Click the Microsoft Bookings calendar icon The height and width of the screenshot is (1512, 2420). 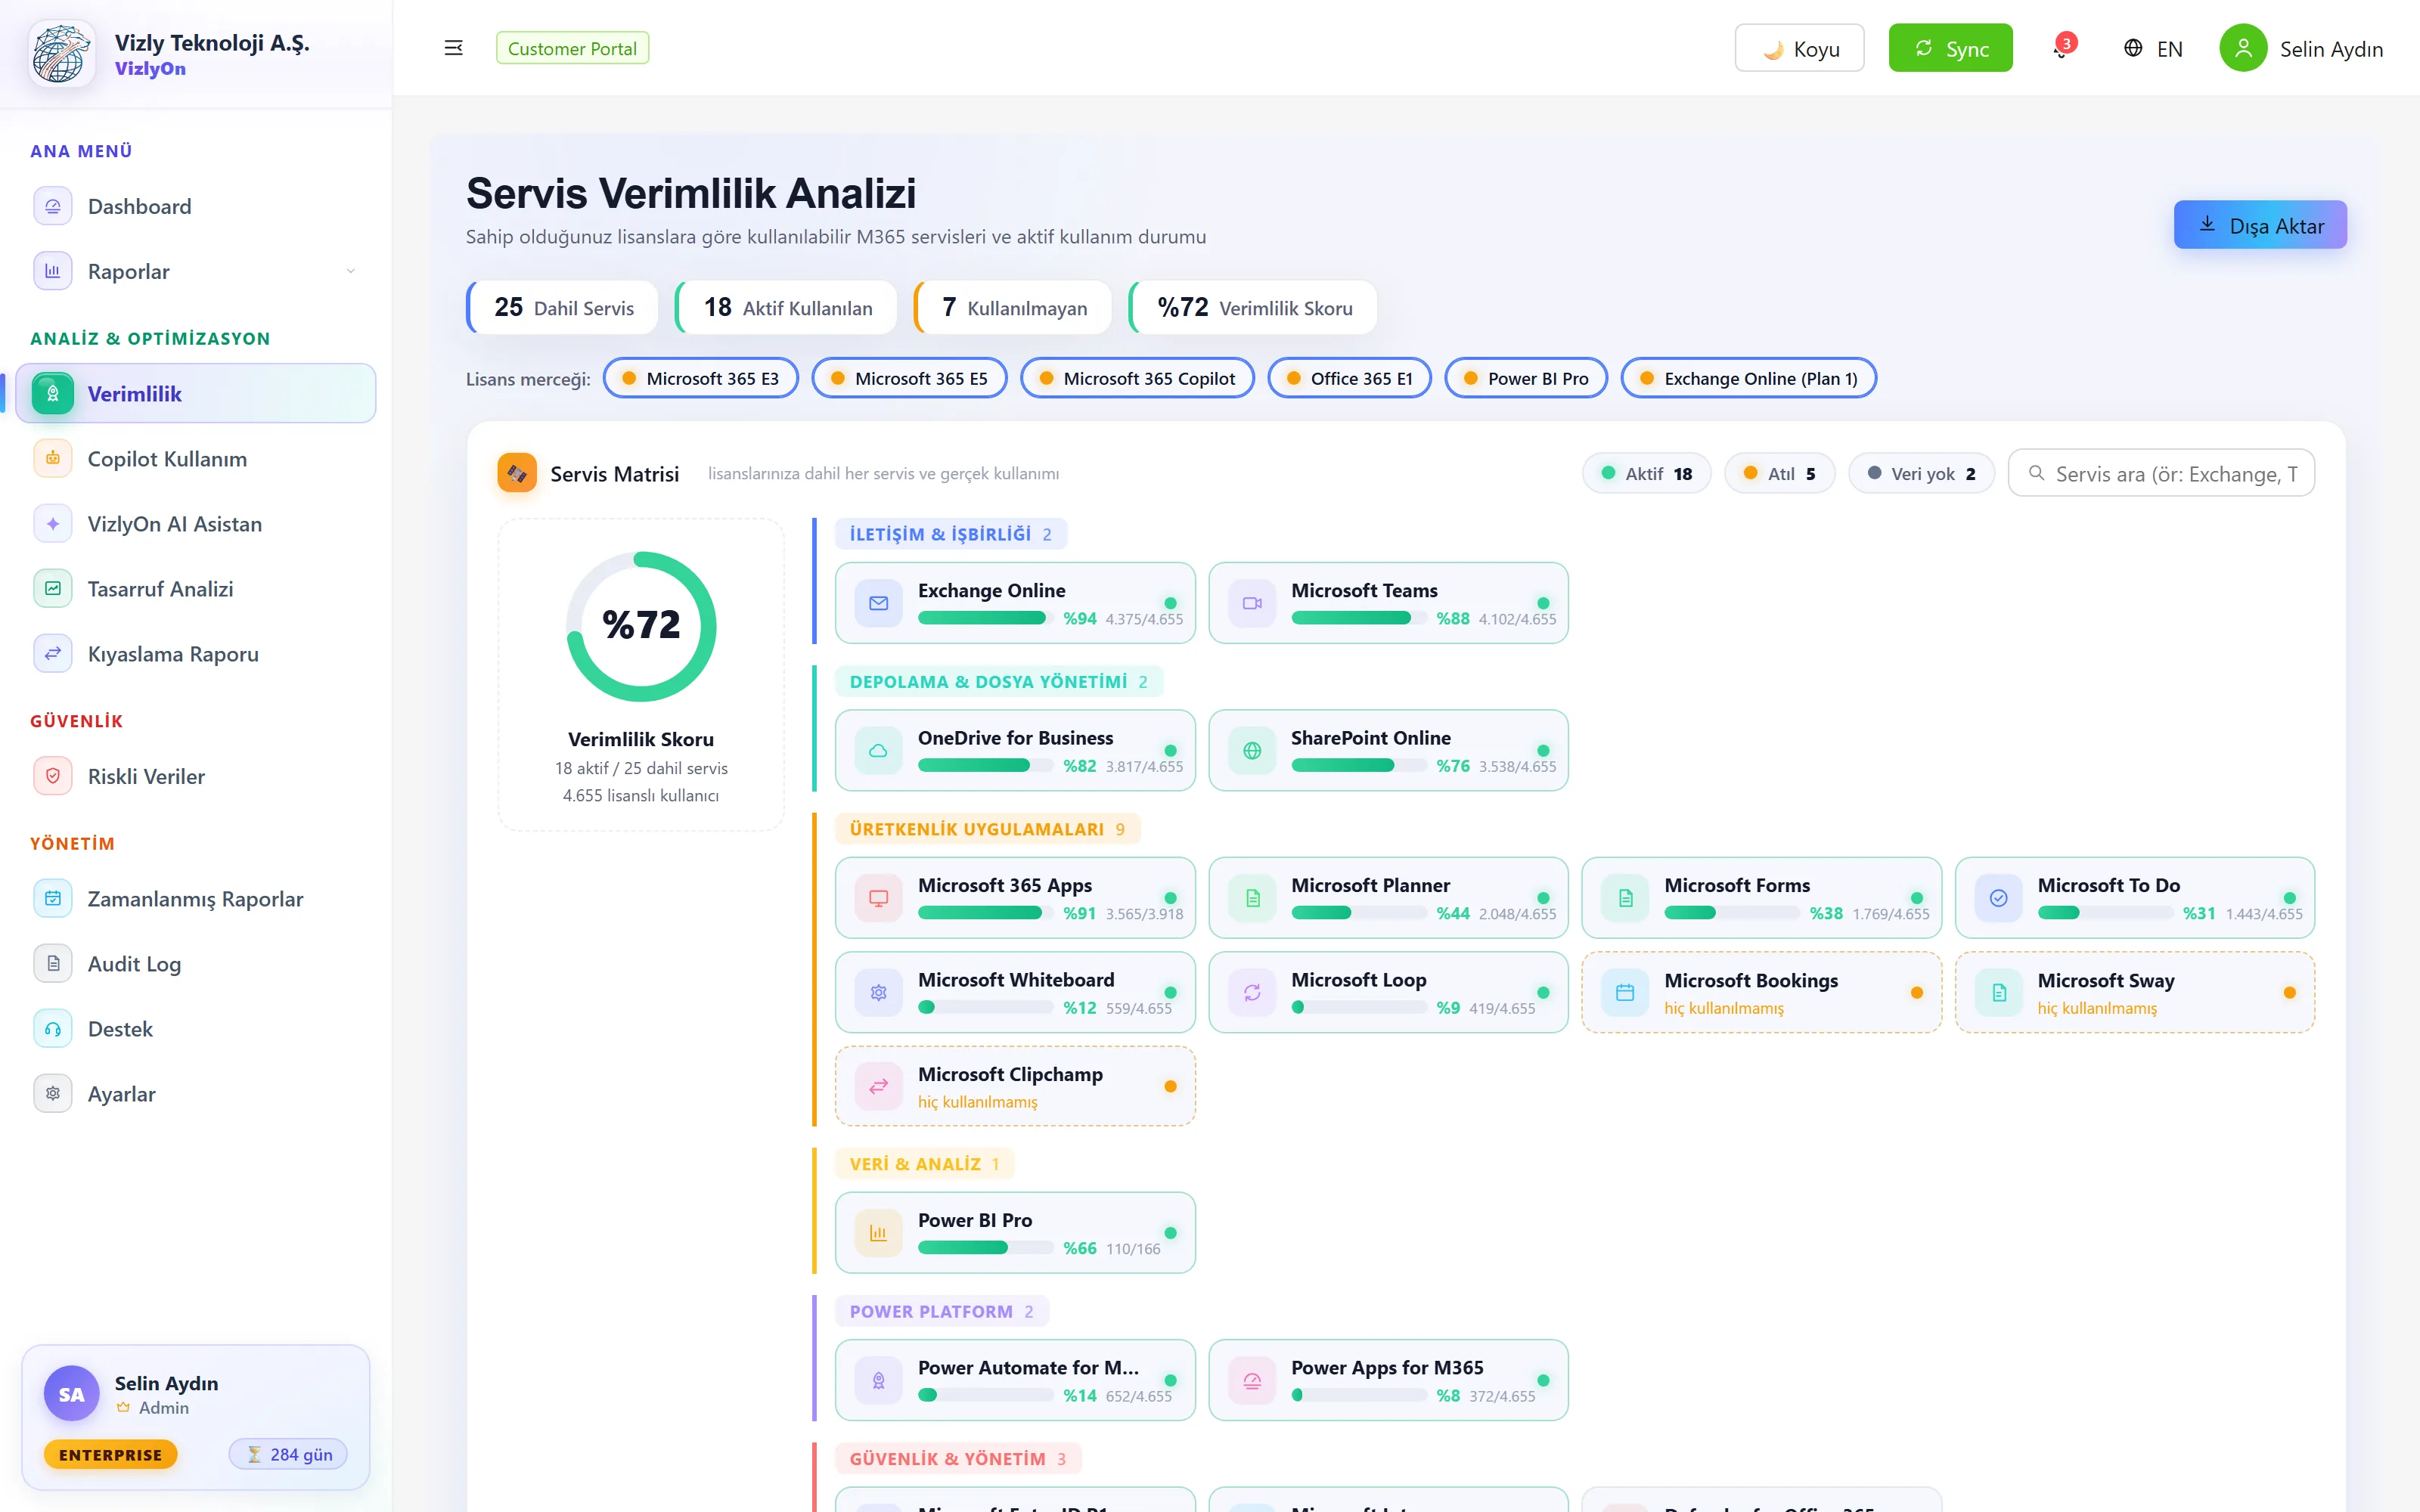pos(1625,992)
